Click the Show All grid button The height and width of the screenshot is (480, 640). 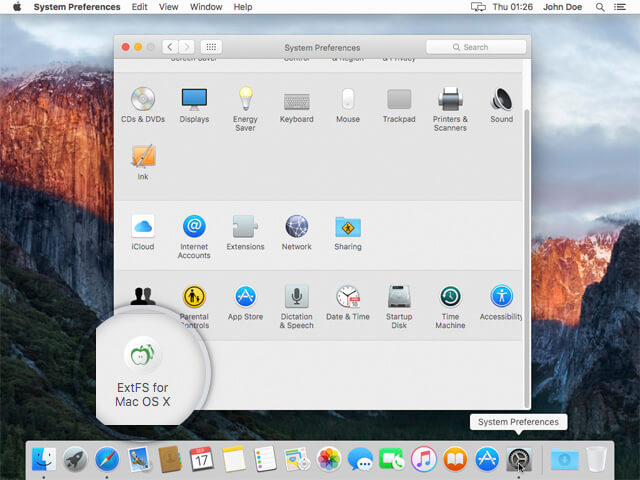[211, 47]
